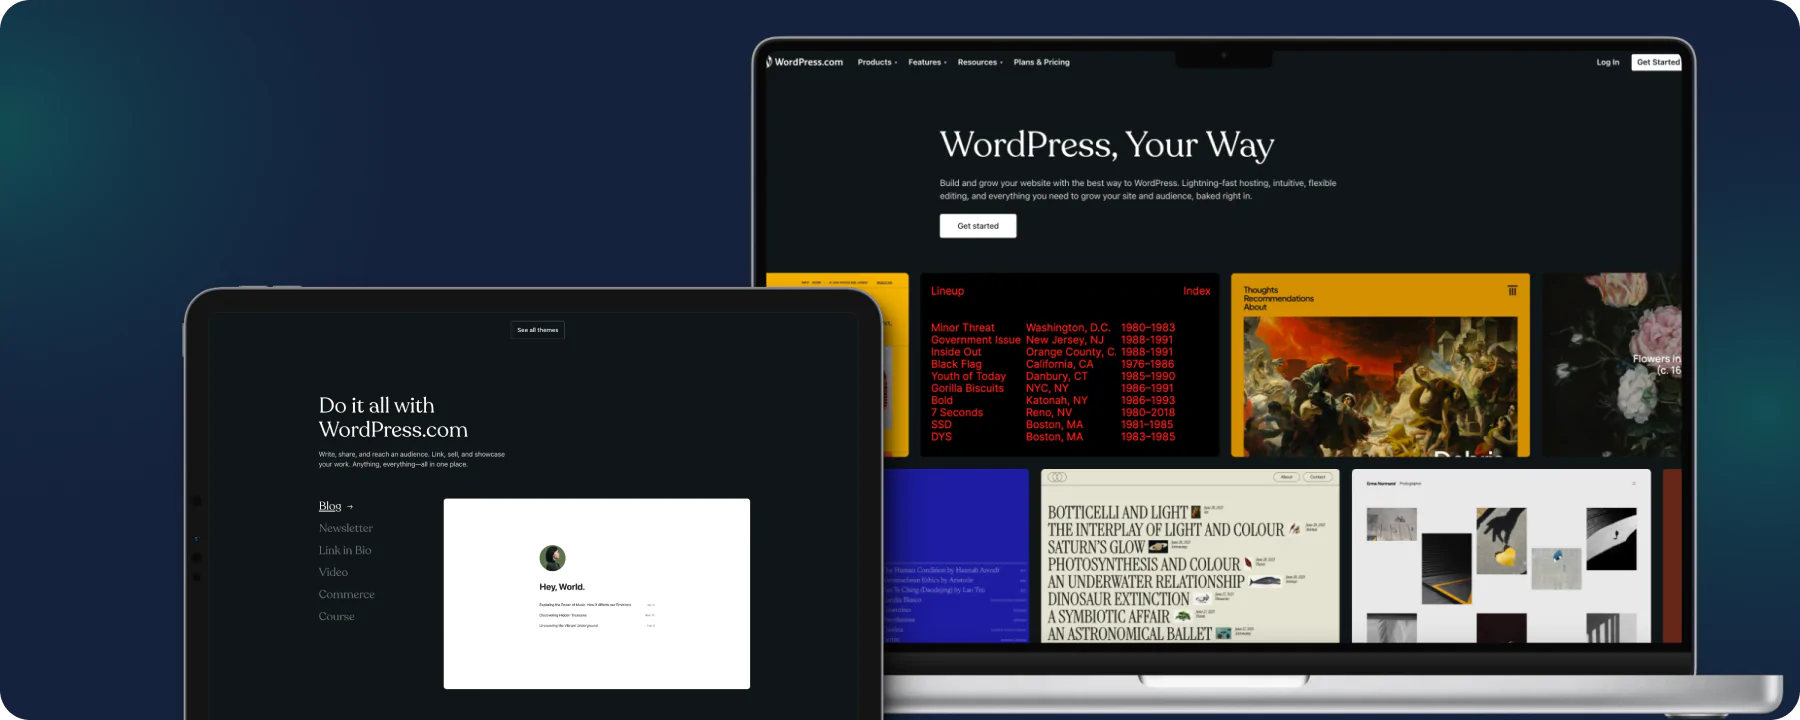Click the 'WordPress, Your Way' headline
The height and width of the screenshot is (720, 1800).
click(1107, 145)
